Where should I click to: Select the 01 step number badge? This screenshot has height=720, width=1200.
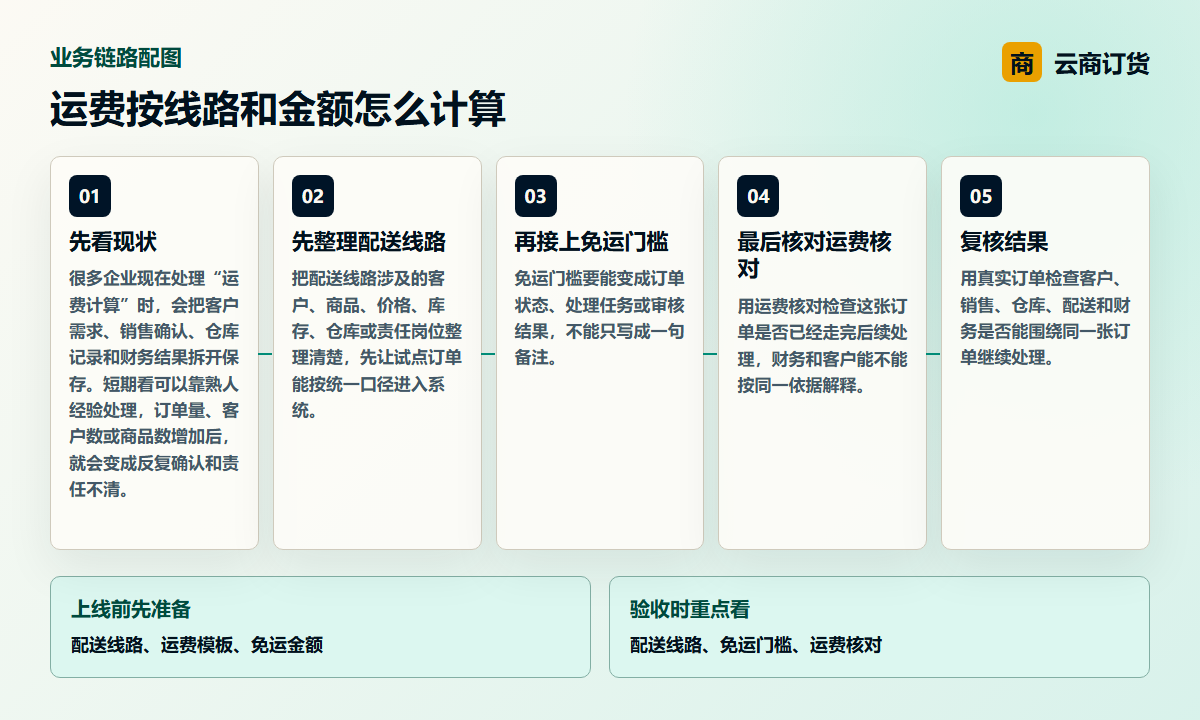pyautogui.click(x=90, y=196)
